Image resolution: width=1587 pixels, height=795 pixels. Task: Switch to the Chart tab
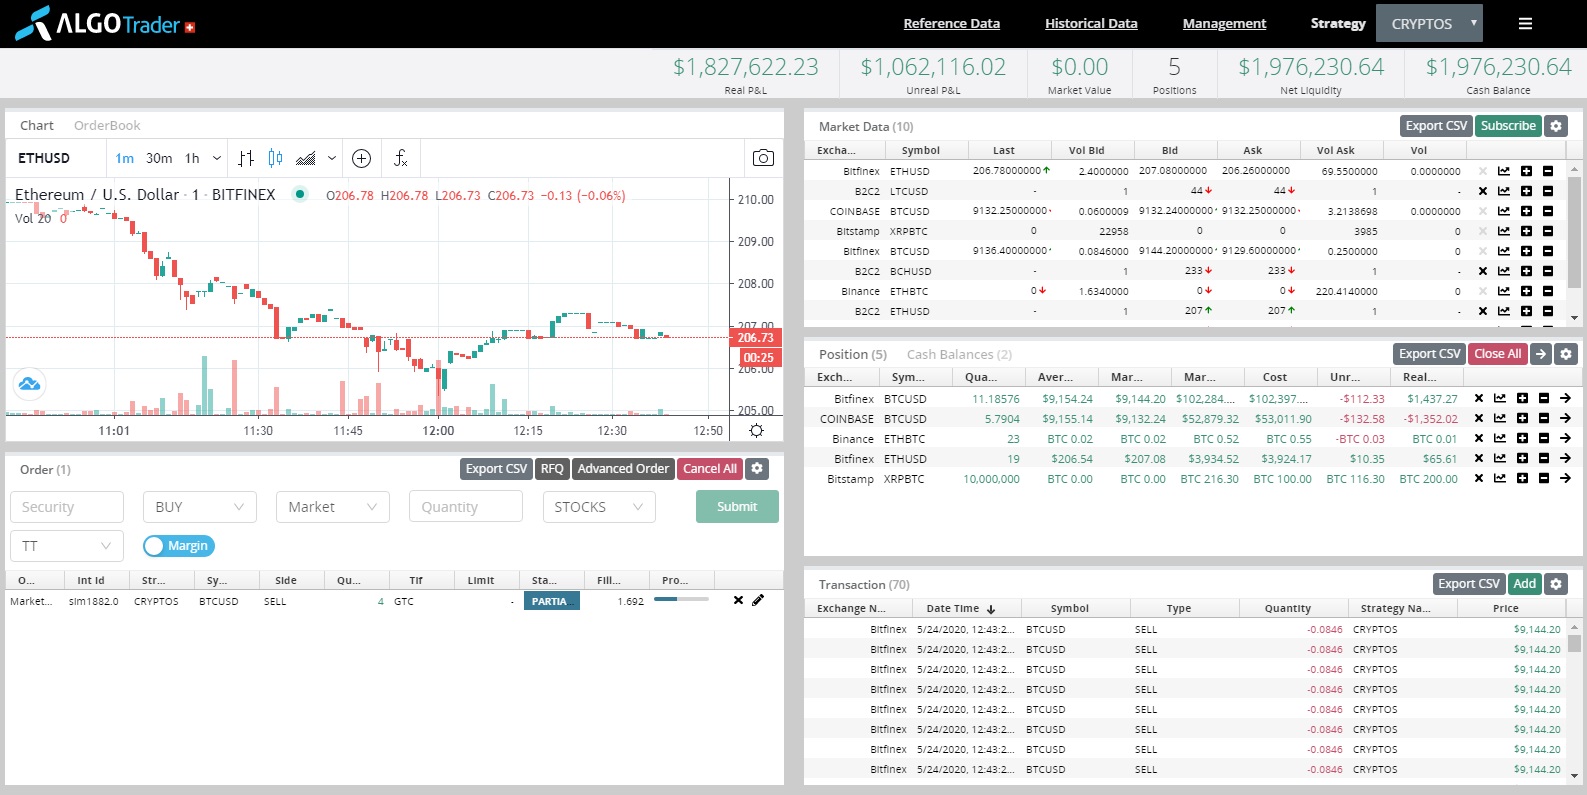pos(37,125)
